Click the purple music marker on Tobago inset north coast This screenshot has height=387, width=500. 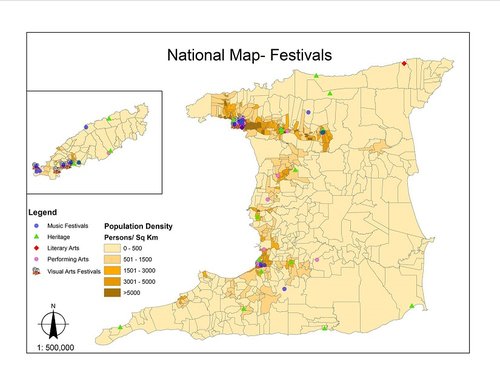click(x=86, y=127)
